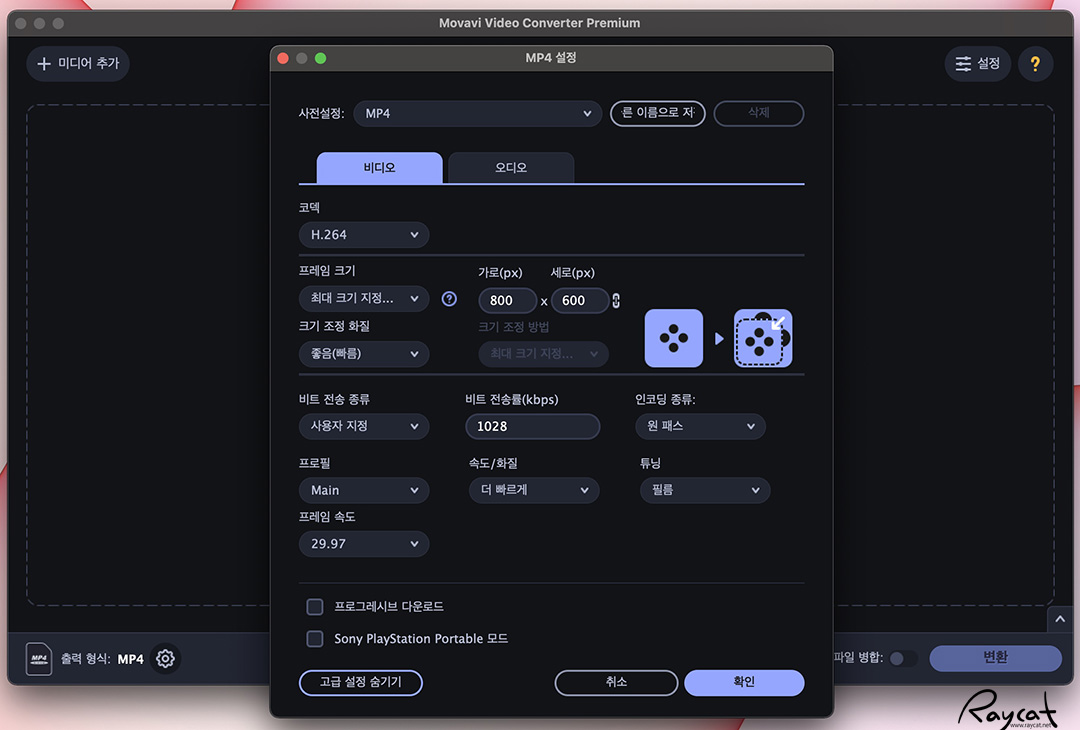
Task: Click the save preset as new name button
Action: [x=658, y=114]
